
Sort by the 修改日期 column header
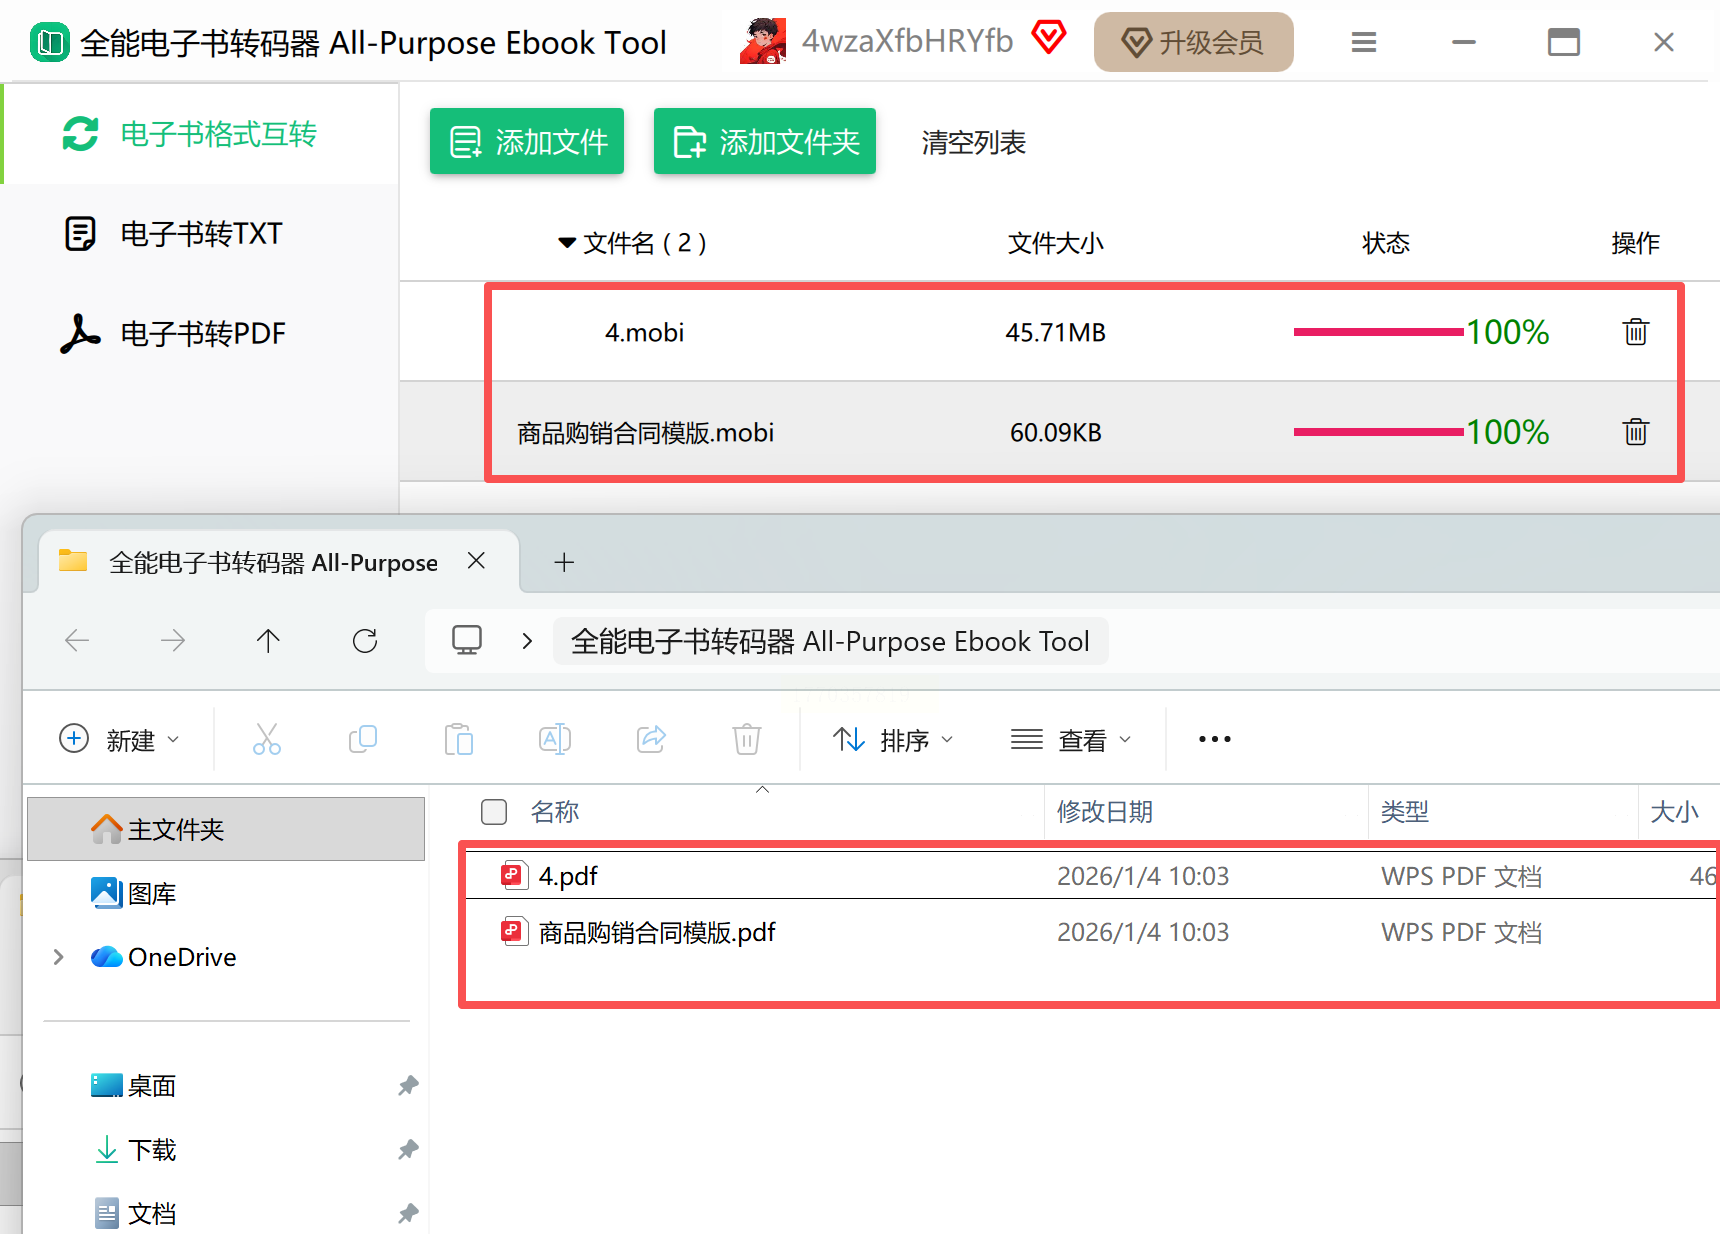(x=1105, y=812)
